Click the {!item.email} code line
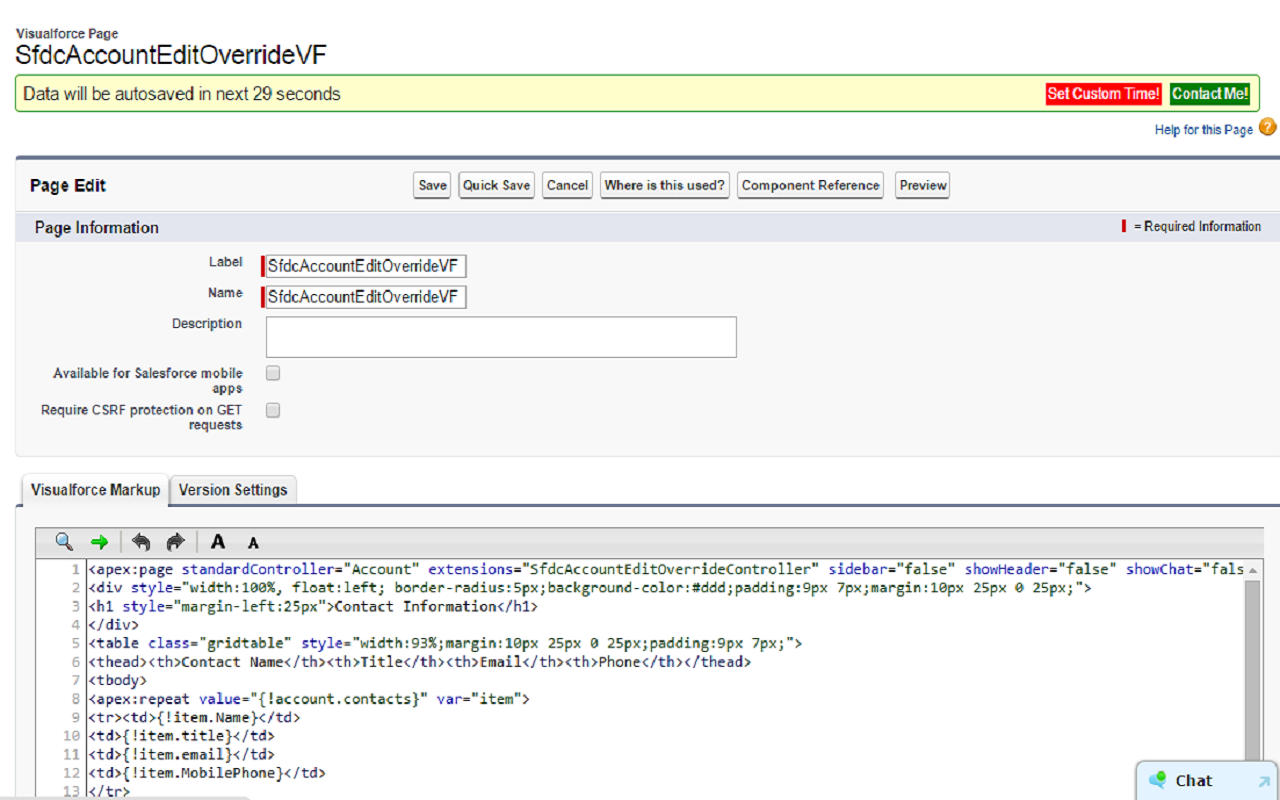1280x800 pixels. point(181,754)
